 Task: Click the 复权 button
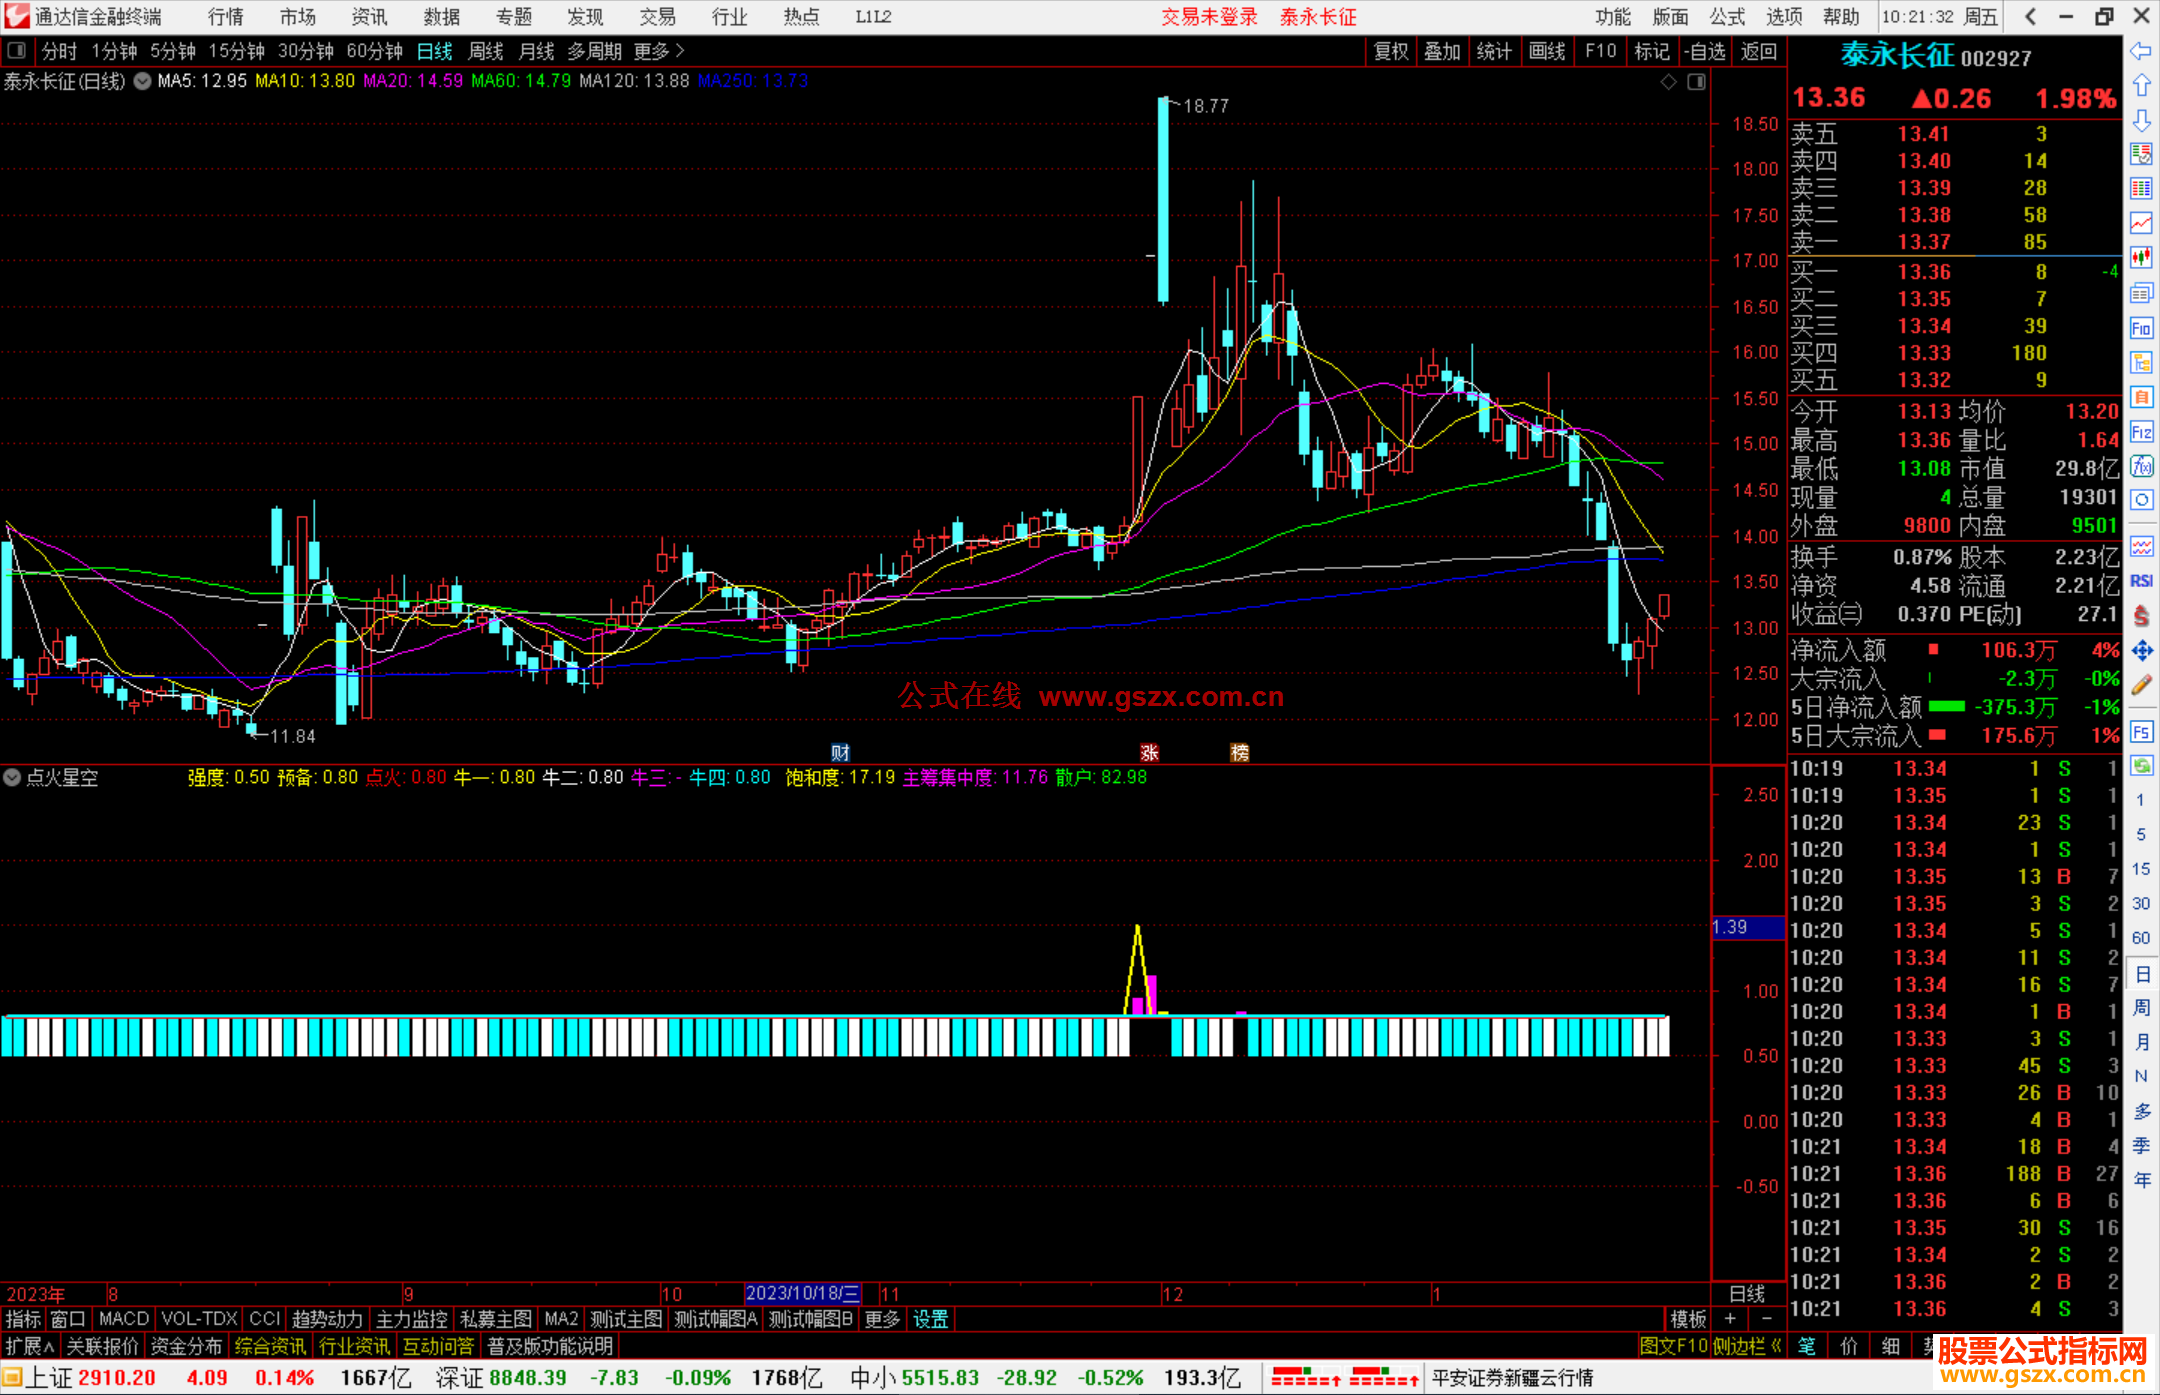[1391, 51]
